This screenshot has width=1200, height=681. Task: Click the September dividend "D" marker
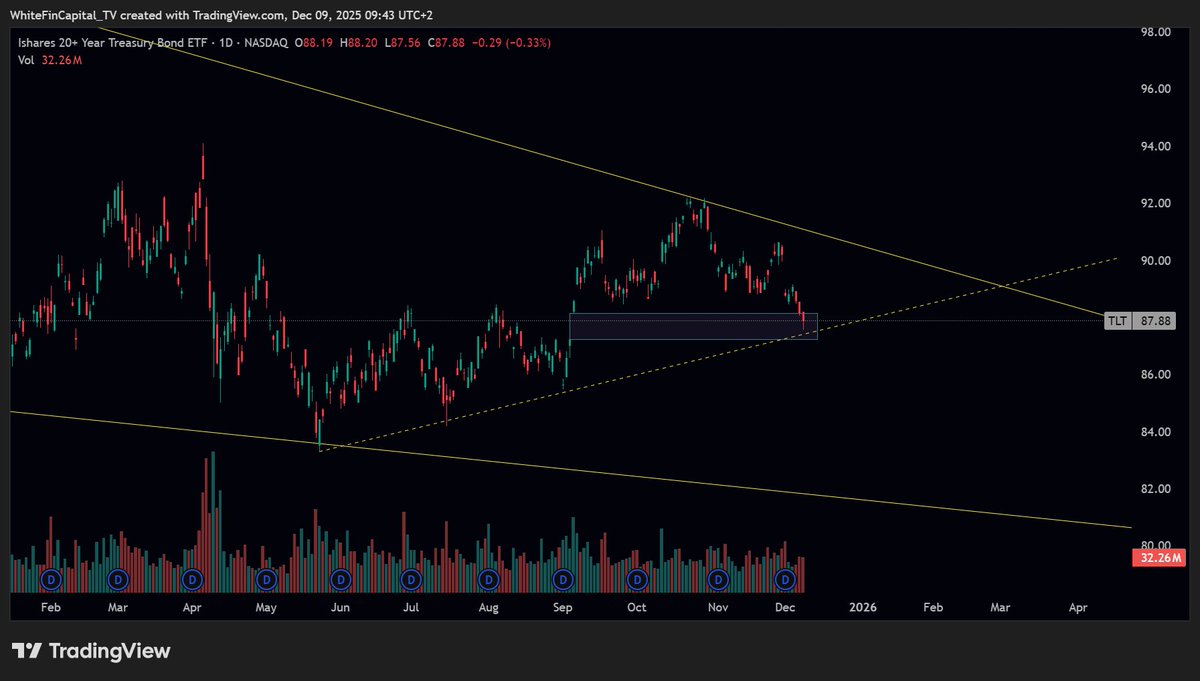tap(562, 578)
